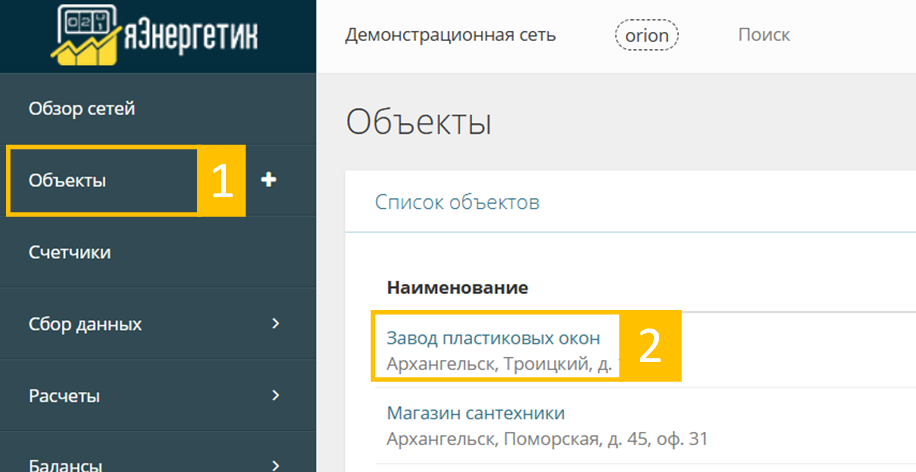Expand Сбор данных submenu chevron
This screenshot has width=916, height=472.
coord(276,323)
